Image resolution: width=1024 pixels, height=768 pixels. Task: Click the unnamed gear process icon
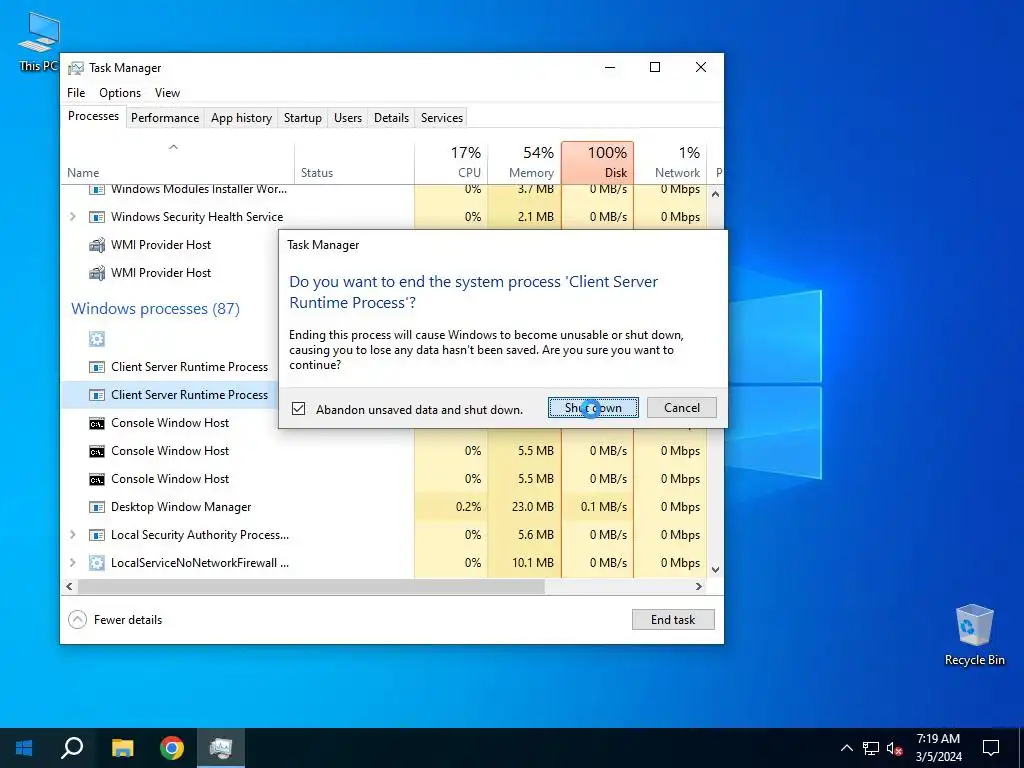[x=97, y=339]
